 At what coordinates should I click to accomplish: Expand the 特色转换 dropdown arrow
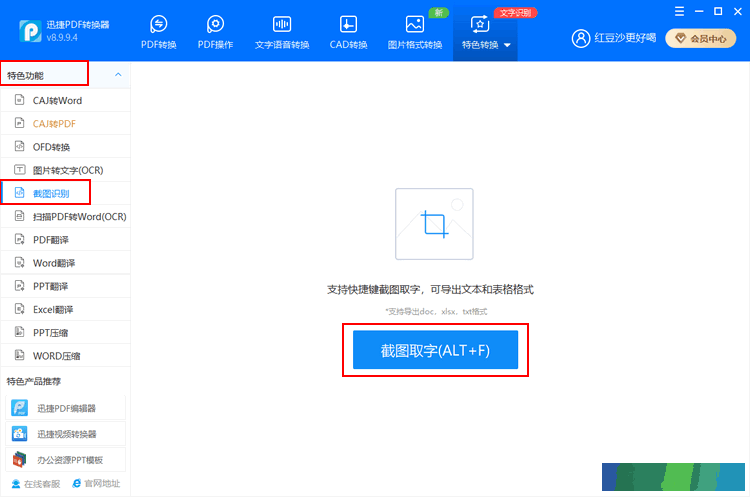coord(507,45)
